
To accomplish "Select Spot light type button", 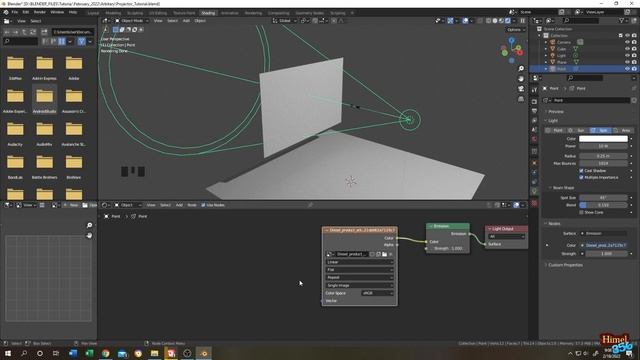I will pos(600,130).
